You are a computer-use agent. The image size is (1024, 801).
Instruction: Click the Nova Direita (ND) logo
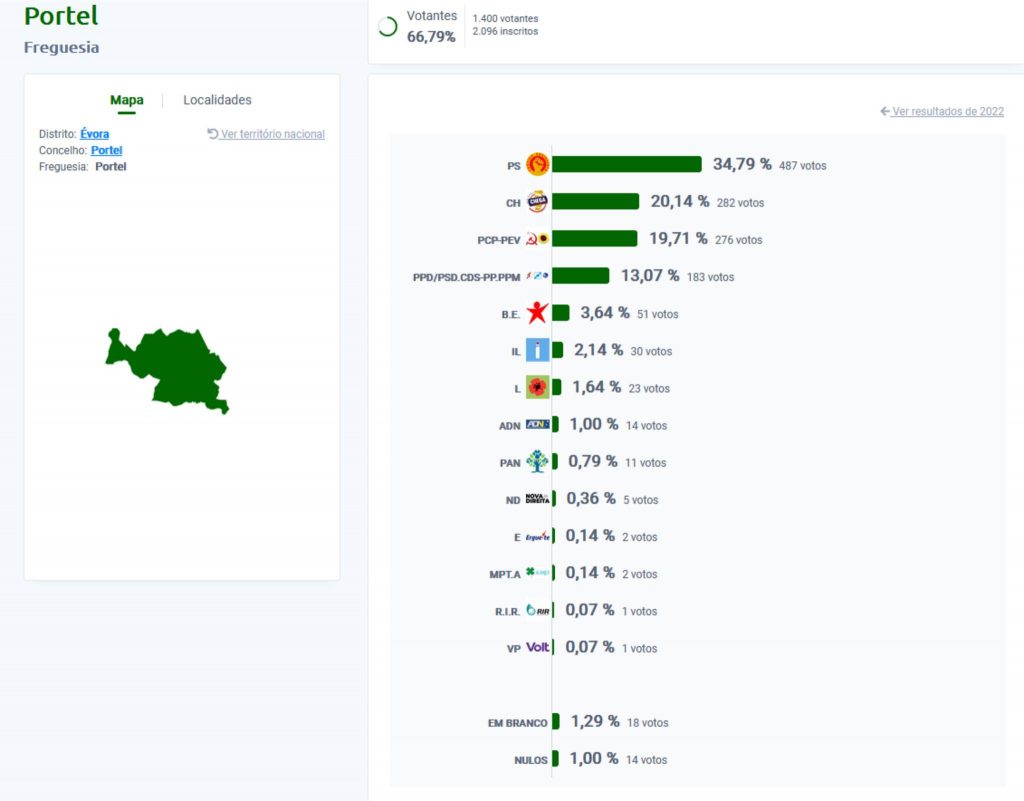click(537, 499)
